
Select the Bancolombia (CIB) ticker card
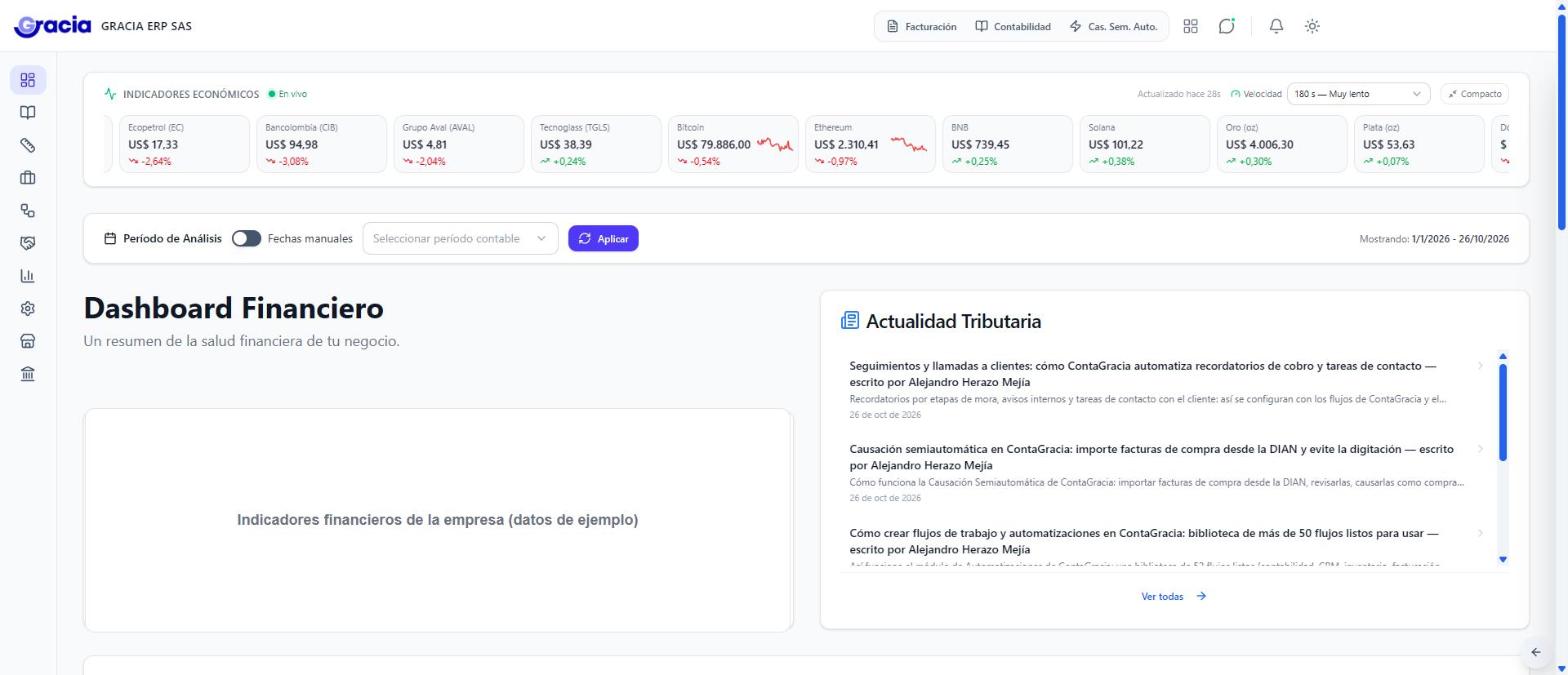tap(321, 144)
